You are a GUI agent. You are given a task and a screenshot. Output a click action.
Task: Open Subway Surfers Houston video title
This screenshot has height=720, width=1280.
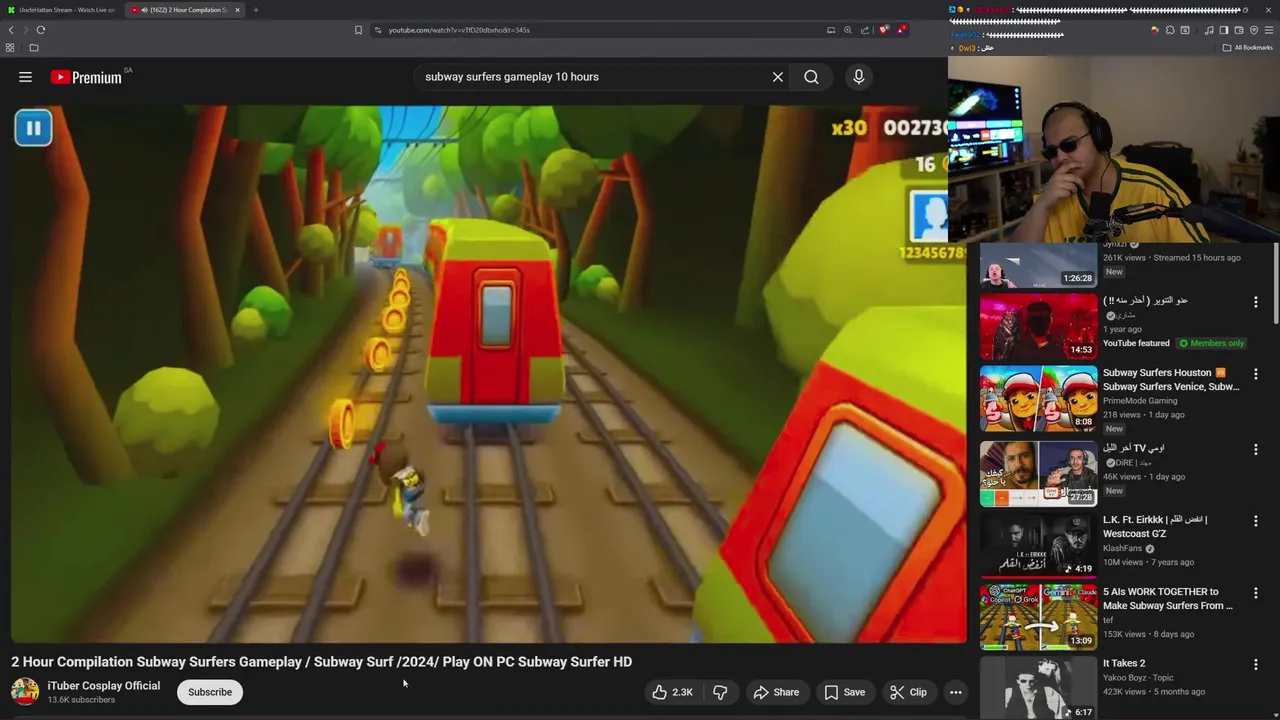[1170, 380]
